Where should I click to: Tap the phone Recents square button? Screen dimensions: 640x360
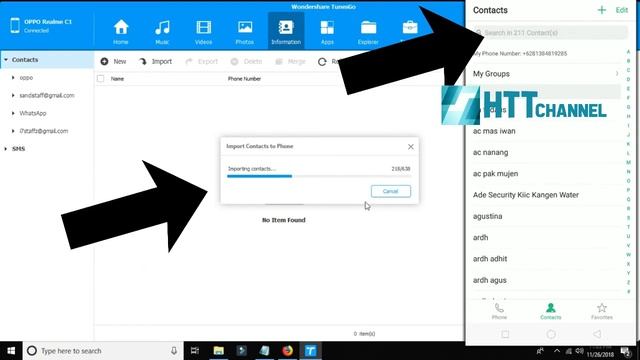[x=505, y=334]
